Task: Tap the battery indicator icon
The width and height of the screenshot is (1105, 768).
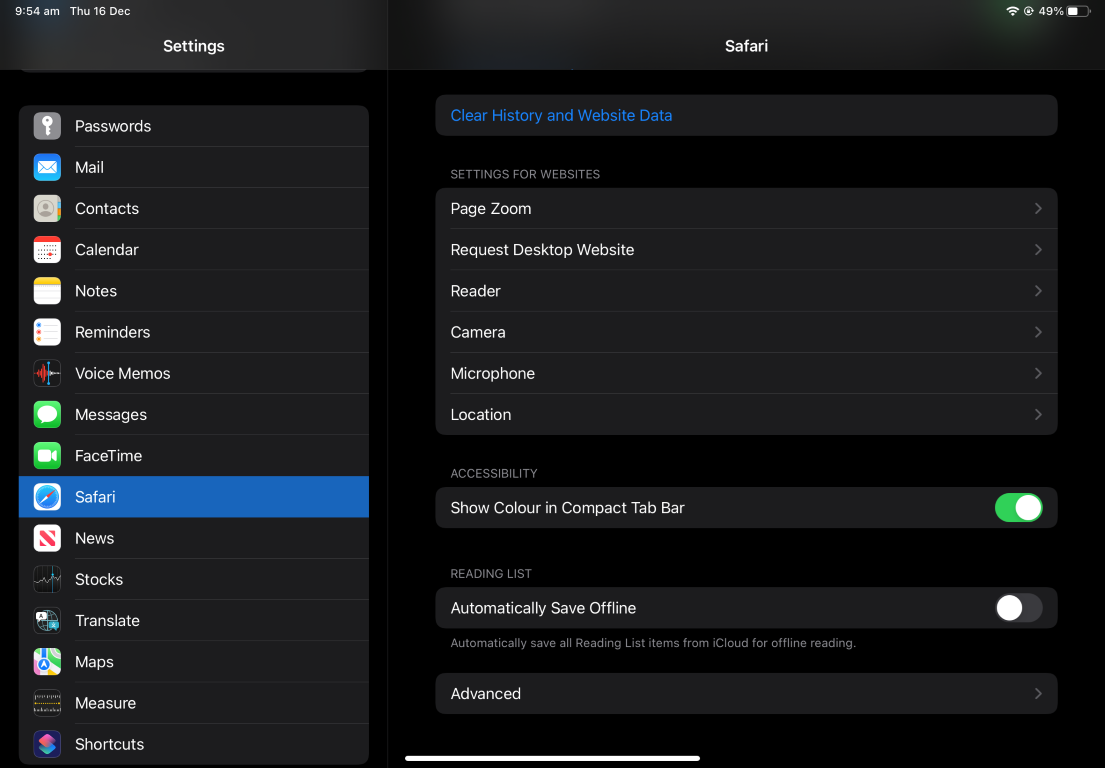Action: 1078,11
